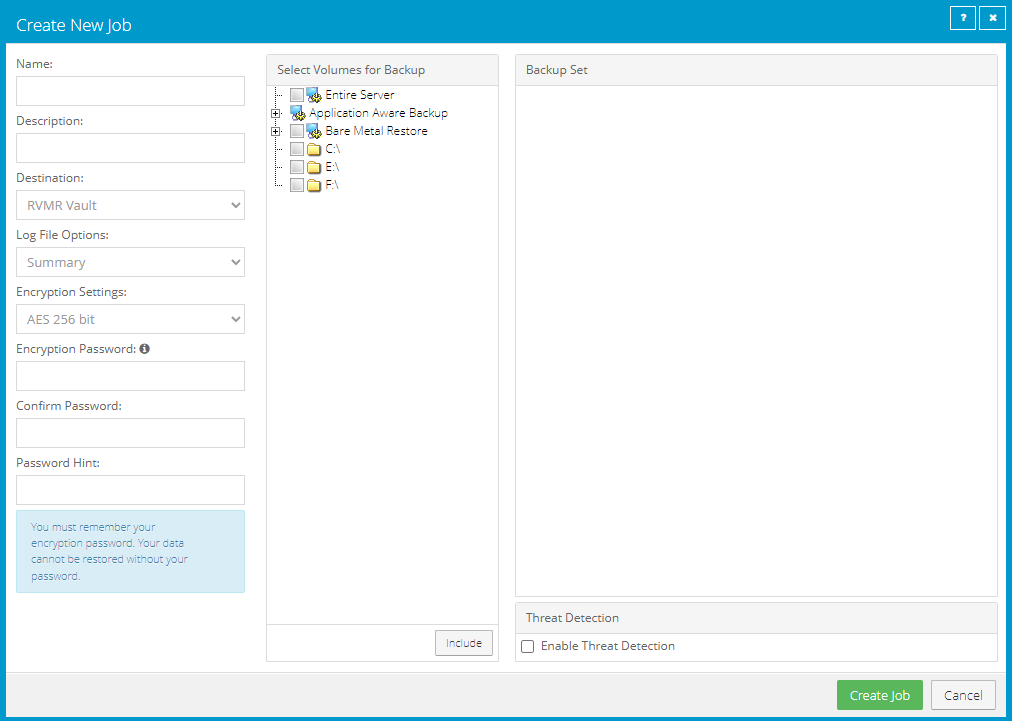Click the Entire Server computer icon
The height and width of the screenshot is (721, 1012).
point(315,94)
